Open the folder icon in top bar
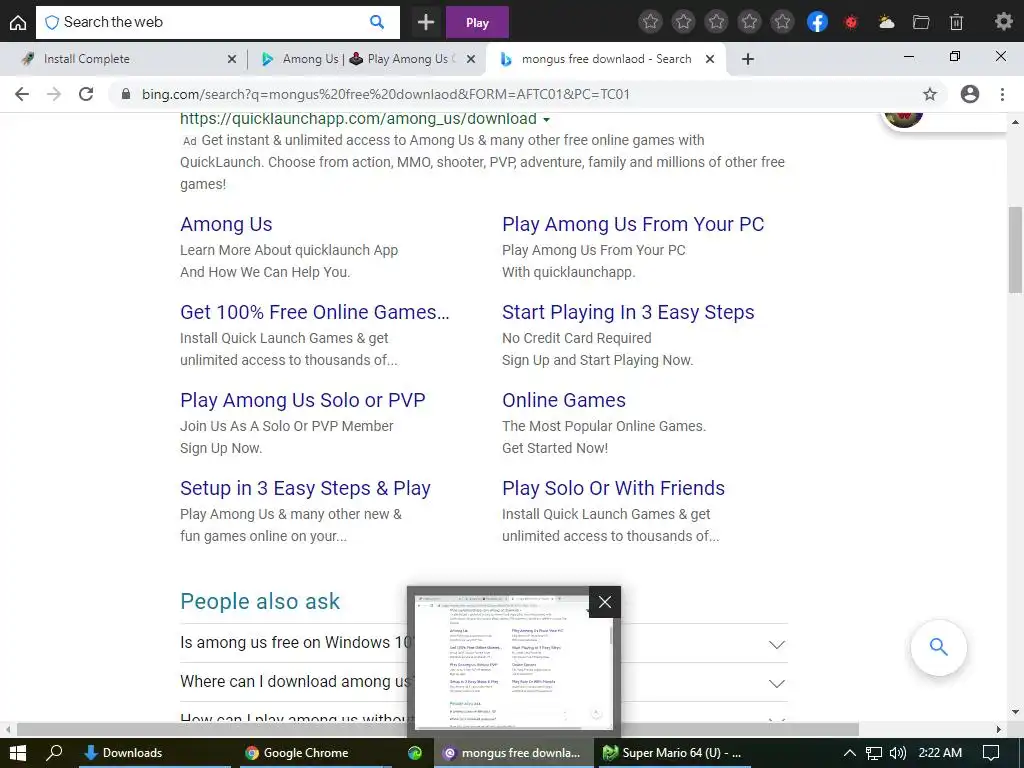Viewport: 1024px width, 768px height. coord(921,22)
